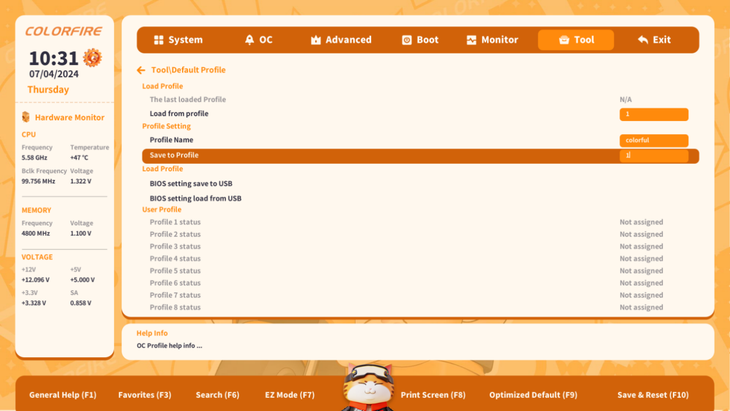
Task: Open Search (F6) in bottom bar
Action: coord(217,395)
